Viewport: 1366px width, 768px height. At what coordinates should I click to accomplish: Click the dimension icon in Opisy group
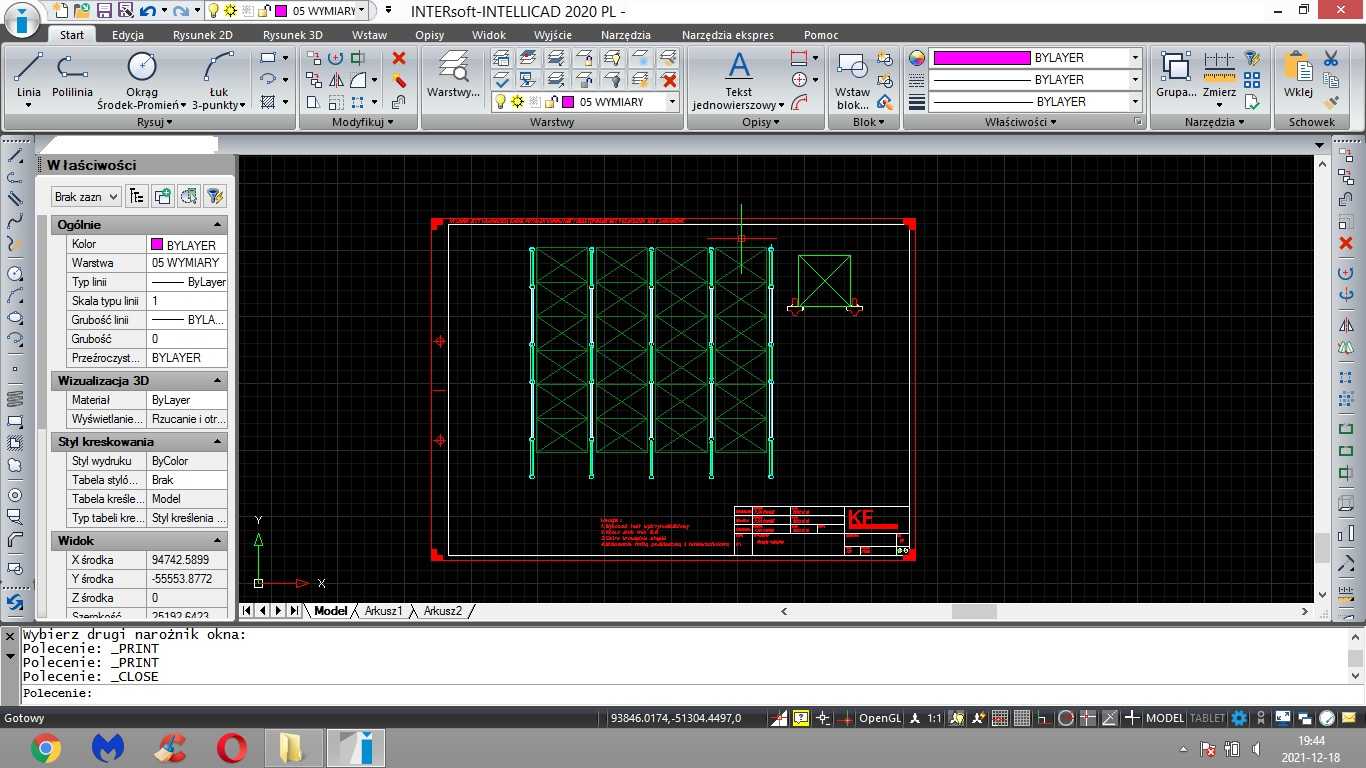coord(799,58)
